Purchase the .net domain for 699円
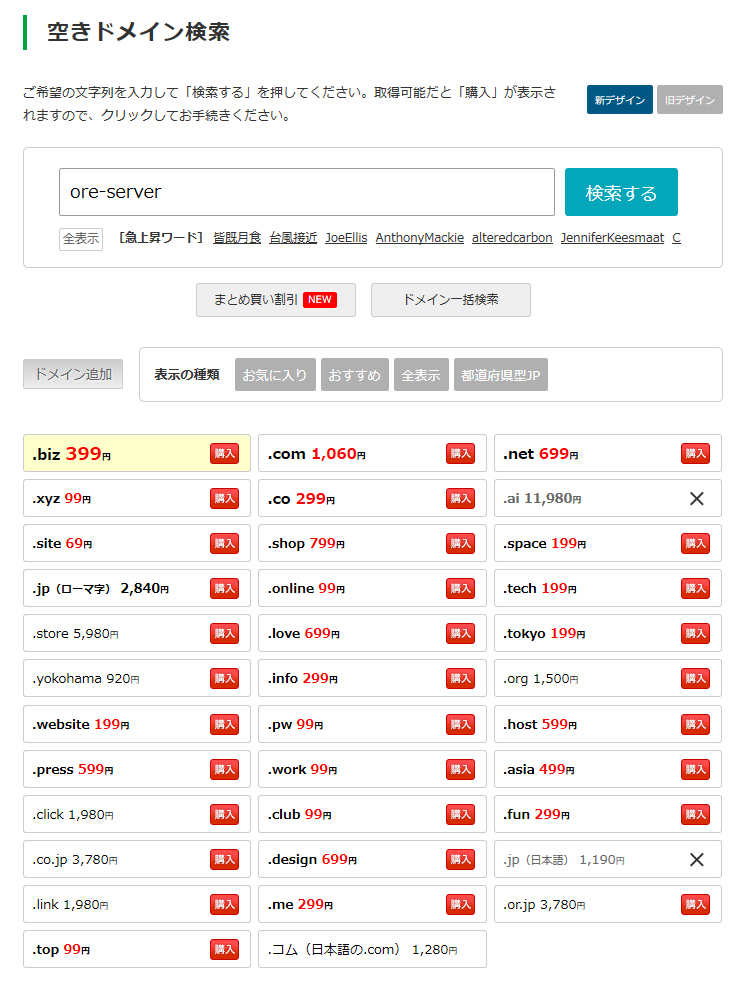This screenshot has height=1000, width=740. (695, 453)
